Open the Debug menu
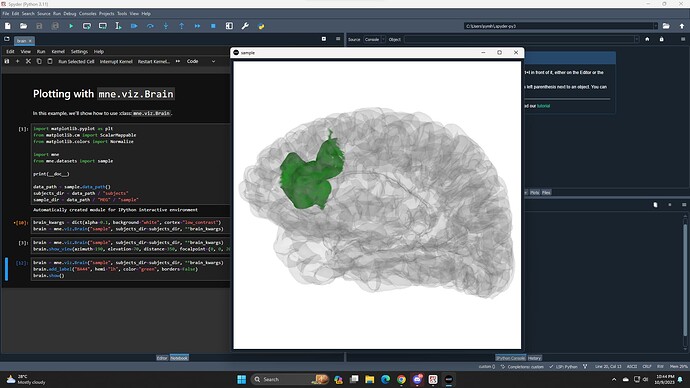This screenshot has width=690, height=388. [x=70, y=14]
